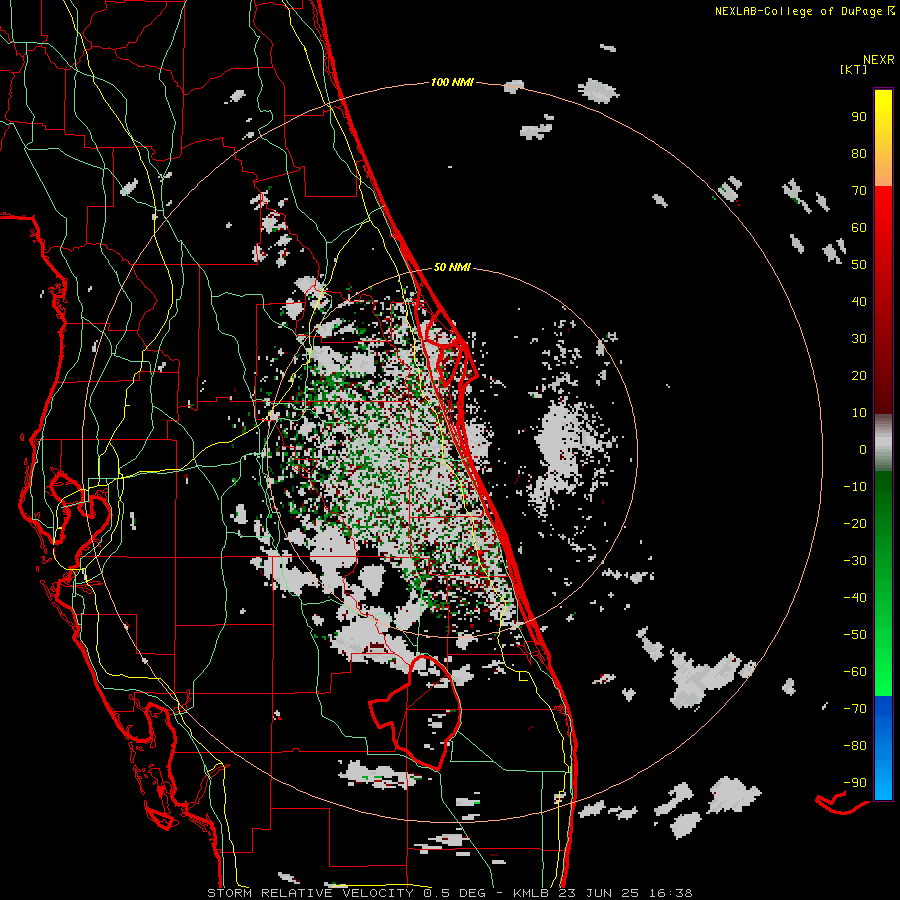
Task: Click the positive 60 value on velocity scale
Action: tap(859, 227)
